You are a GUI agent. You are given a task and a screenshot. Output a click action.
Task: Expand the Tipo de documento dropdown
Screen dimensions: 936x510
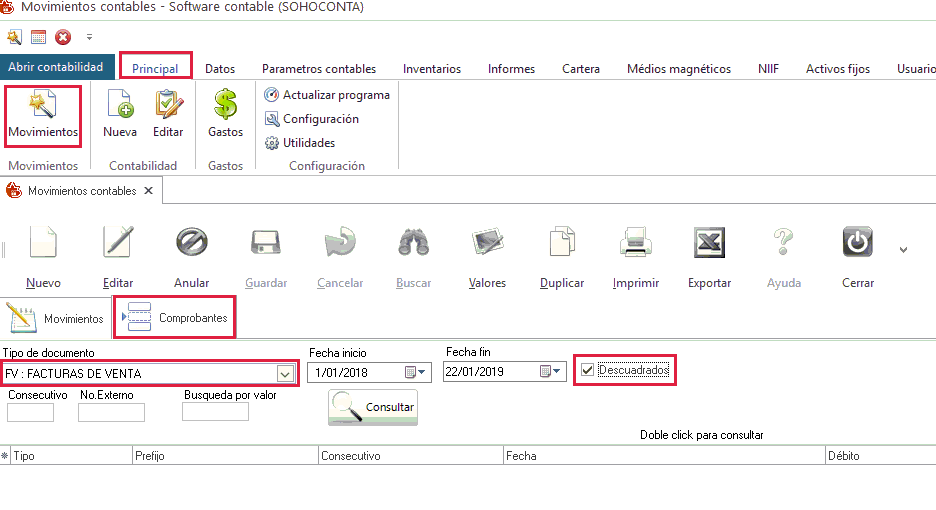click(285, 374)
